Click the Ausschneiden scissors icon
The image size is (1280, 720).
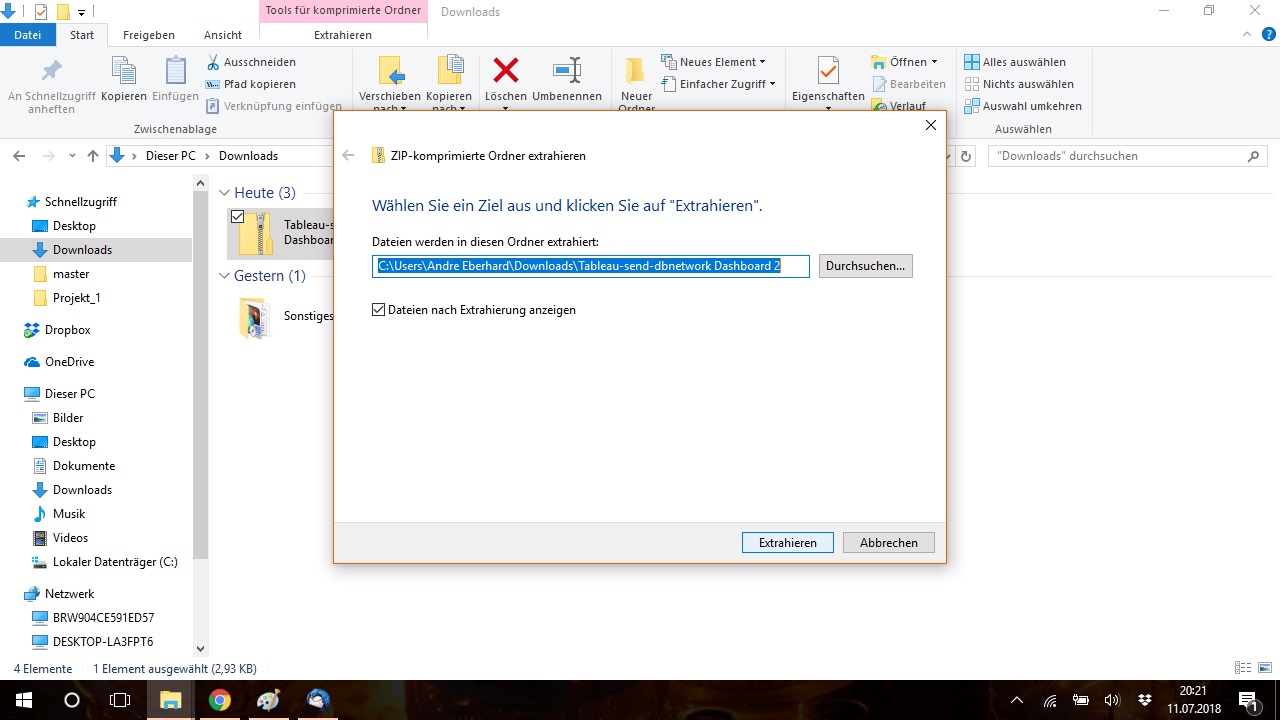(x=213, y=62)
